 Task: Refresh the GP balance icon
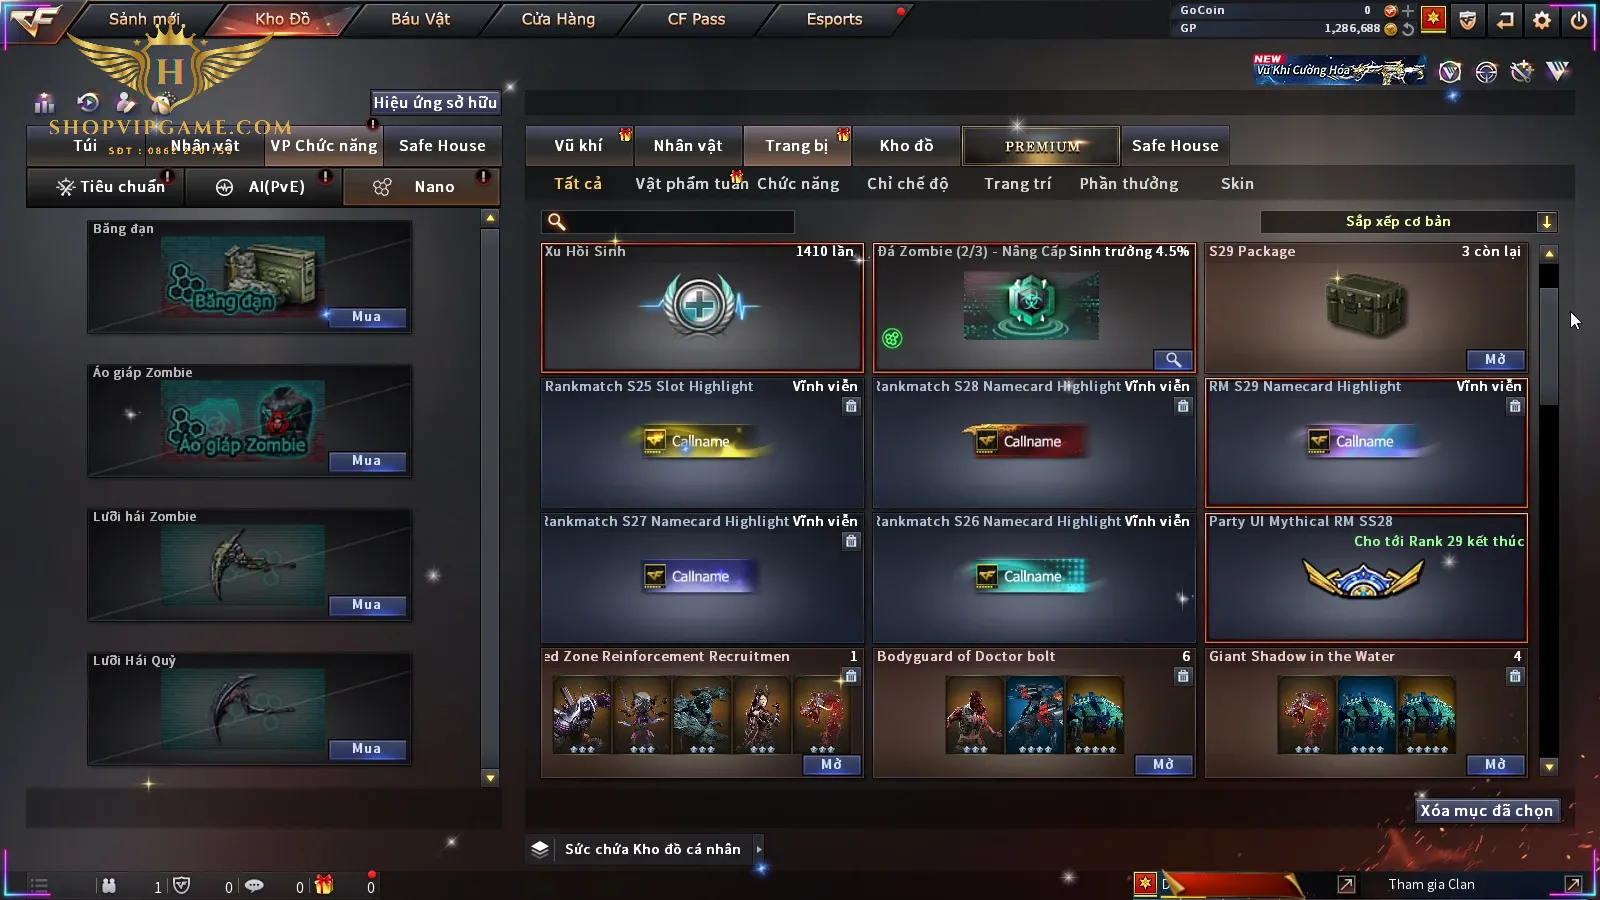pos(1408,29)
